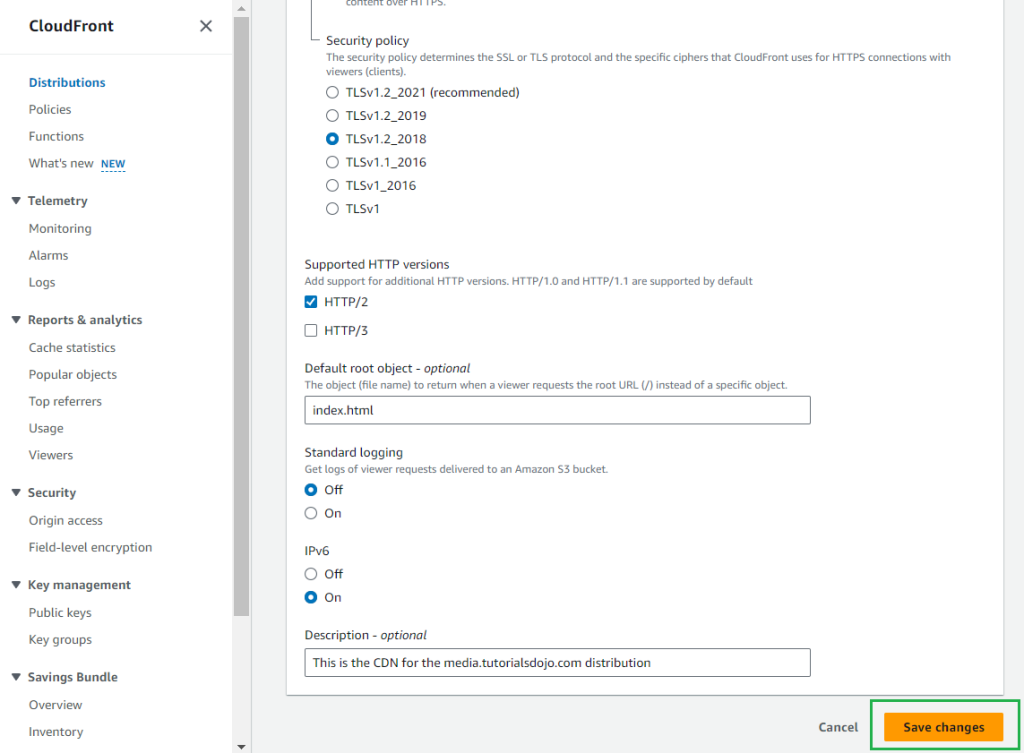This screenshot has height=753, width=1024.
Task: Uncheck the HTTP/2 checkbox
Action: coord(311,302)
